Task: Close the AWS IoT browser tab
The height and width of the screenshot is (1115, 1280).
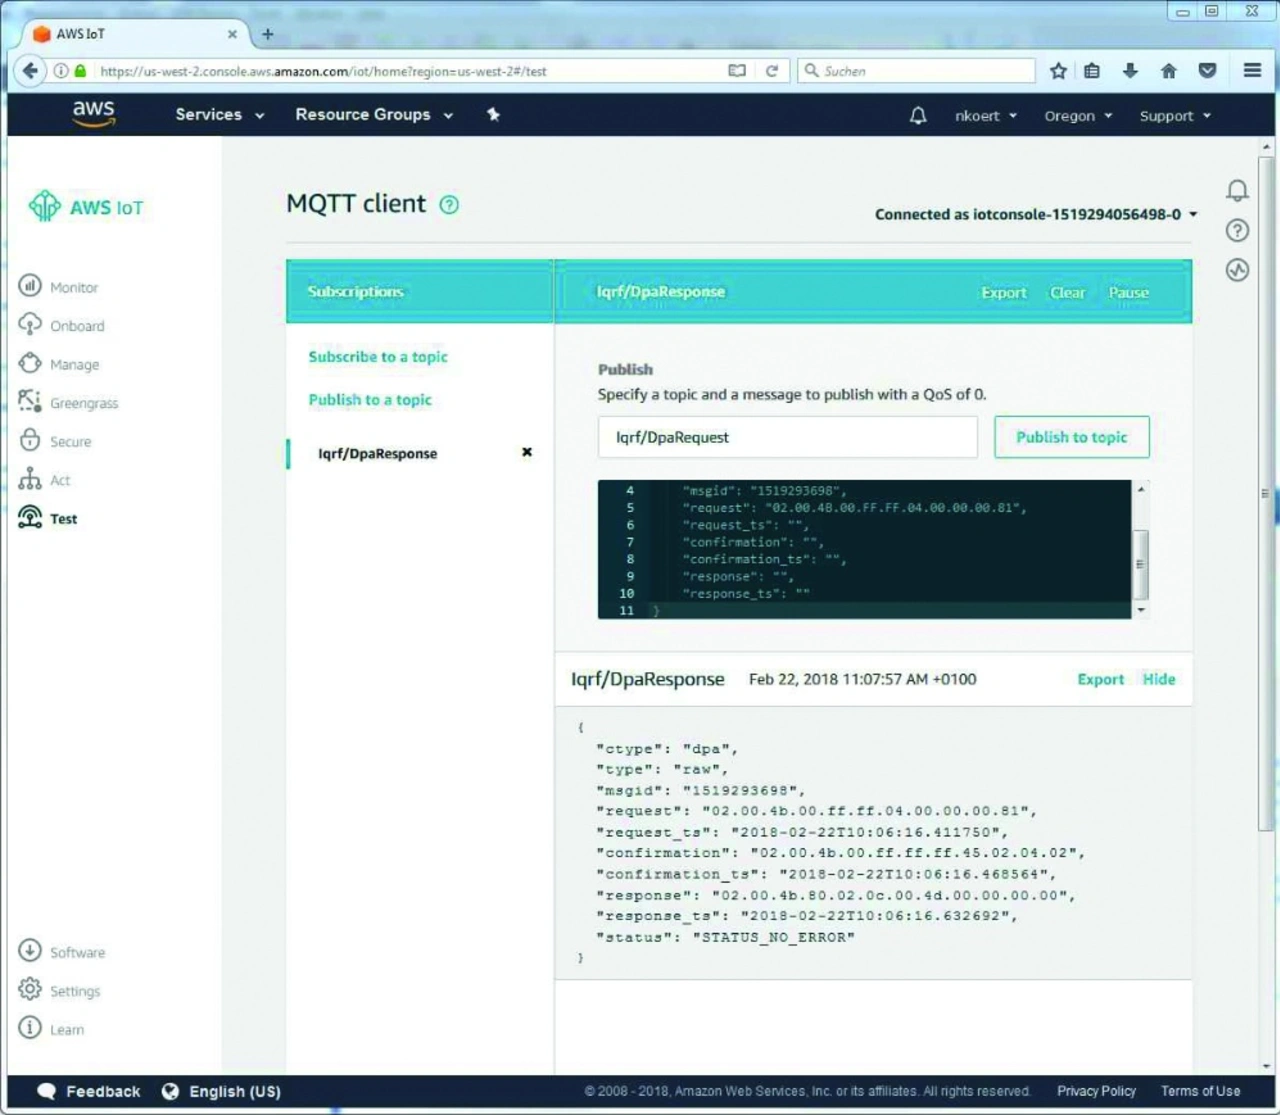Action: point(232,34)
